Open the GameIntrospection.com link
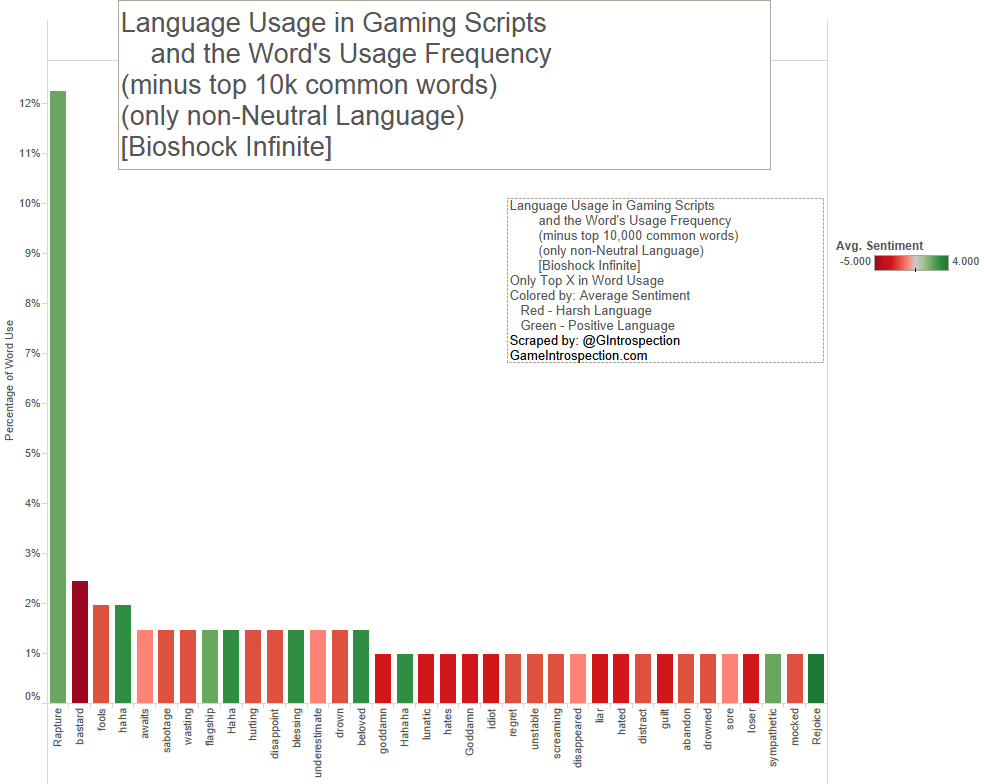The height and width of the screenshot is (784, 984). coord(578,355)
